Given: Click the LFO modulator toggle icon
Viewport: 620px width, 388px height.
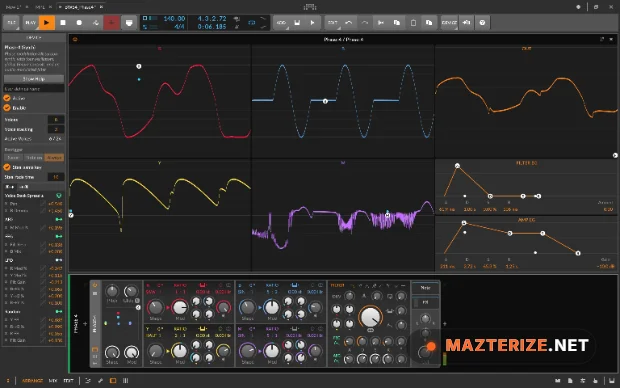Looking at the screenshot, I should (x=59, y=260).
